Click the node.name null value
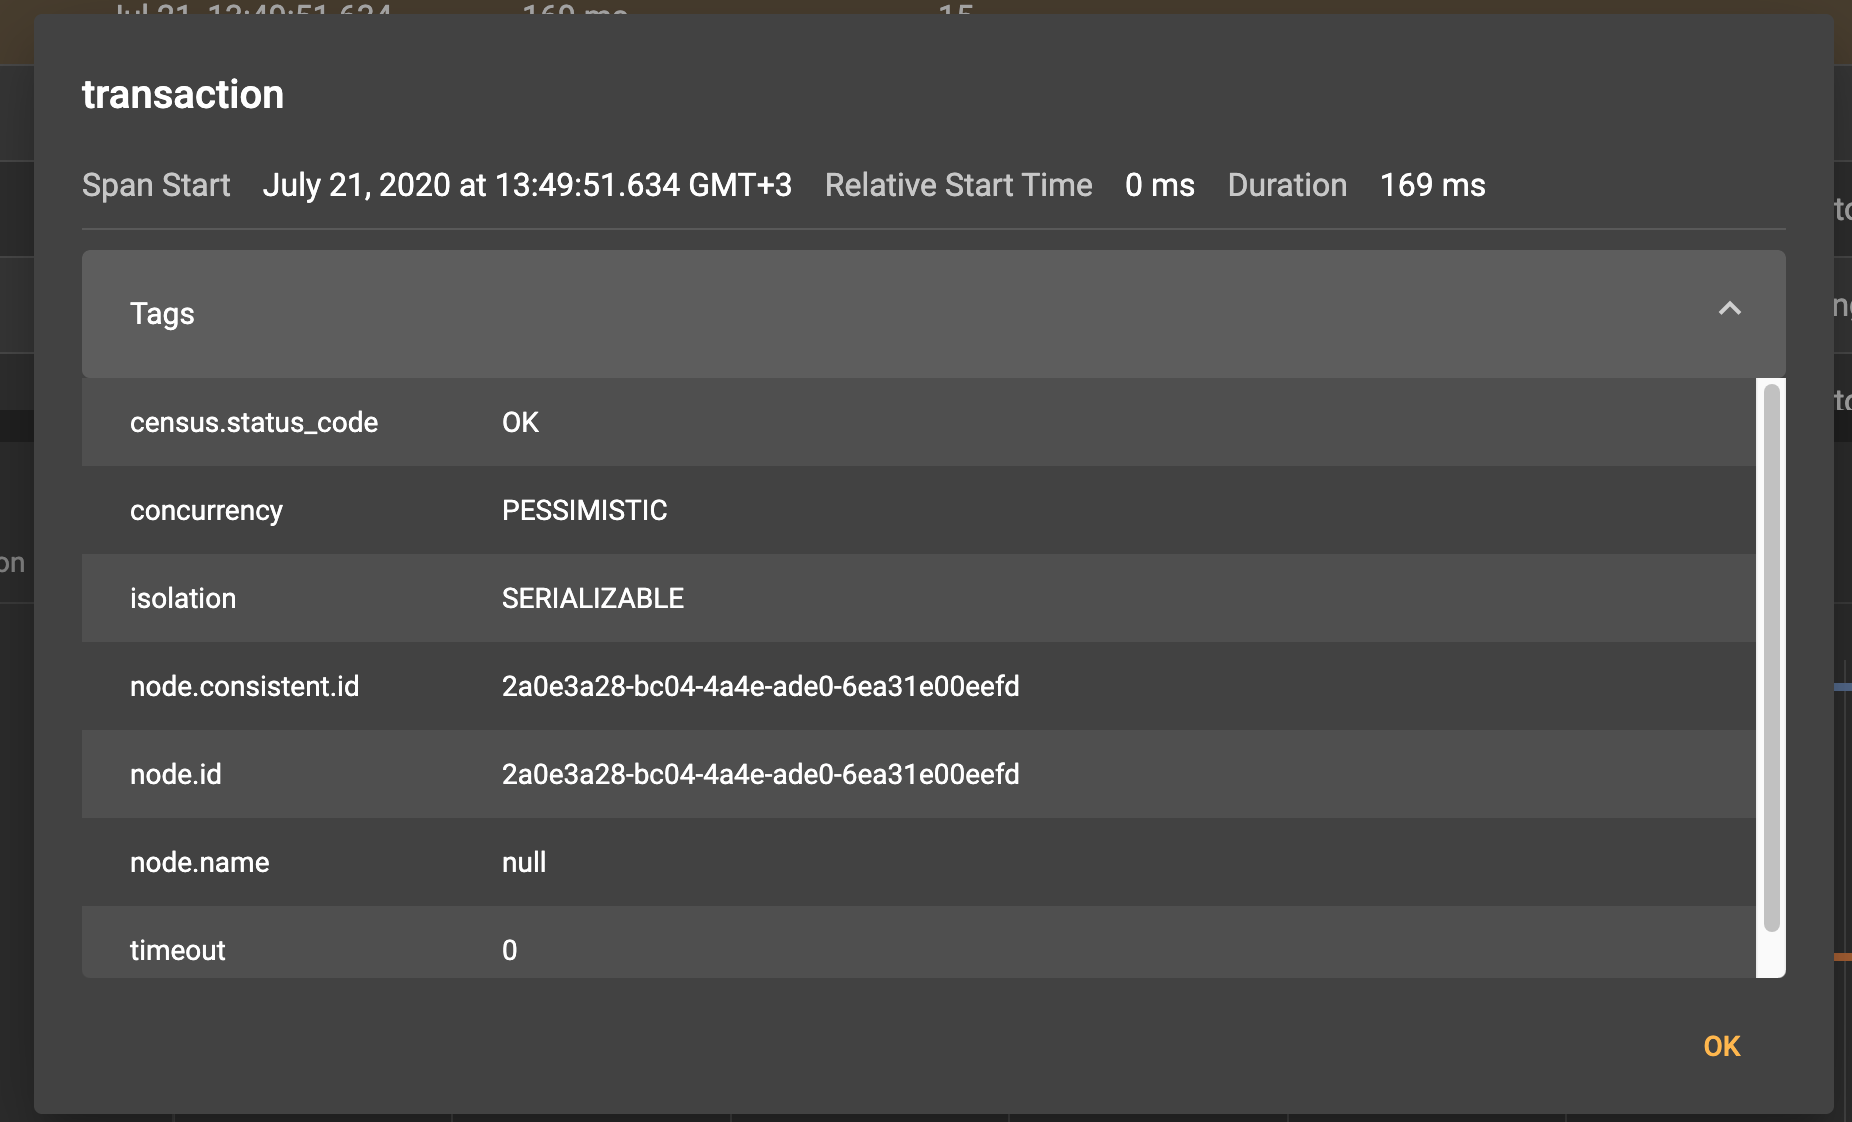1852x1122 pixels. [x=524, y=862]
